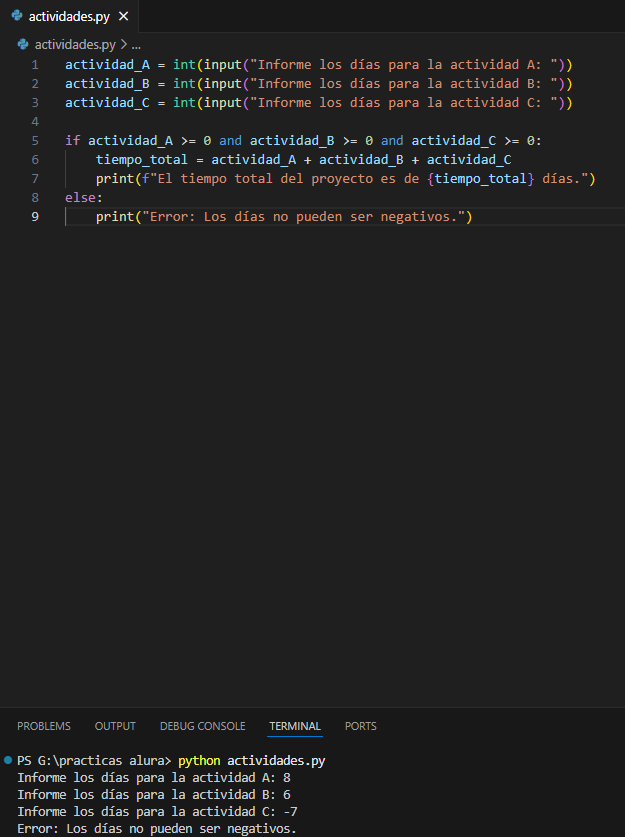Click the input function on line 3
The image size is (625, 837).
223,102
